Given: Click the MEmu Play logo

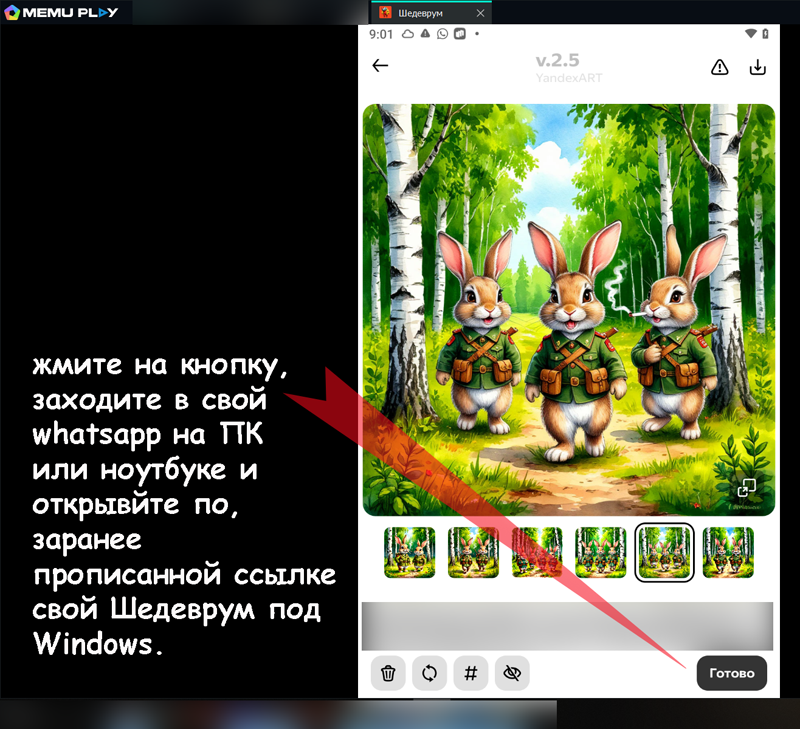Looking at the screenshot, I should point(61,12).
